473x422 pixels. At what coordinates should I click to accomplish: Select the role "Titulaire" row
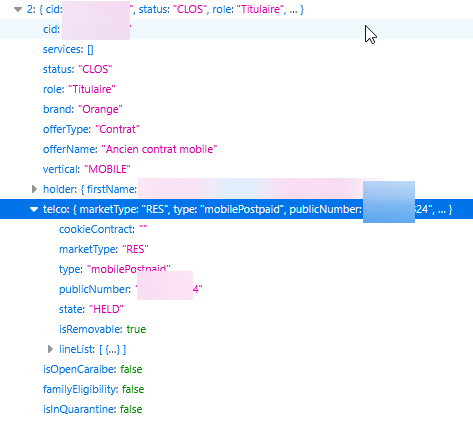point(236,89)
